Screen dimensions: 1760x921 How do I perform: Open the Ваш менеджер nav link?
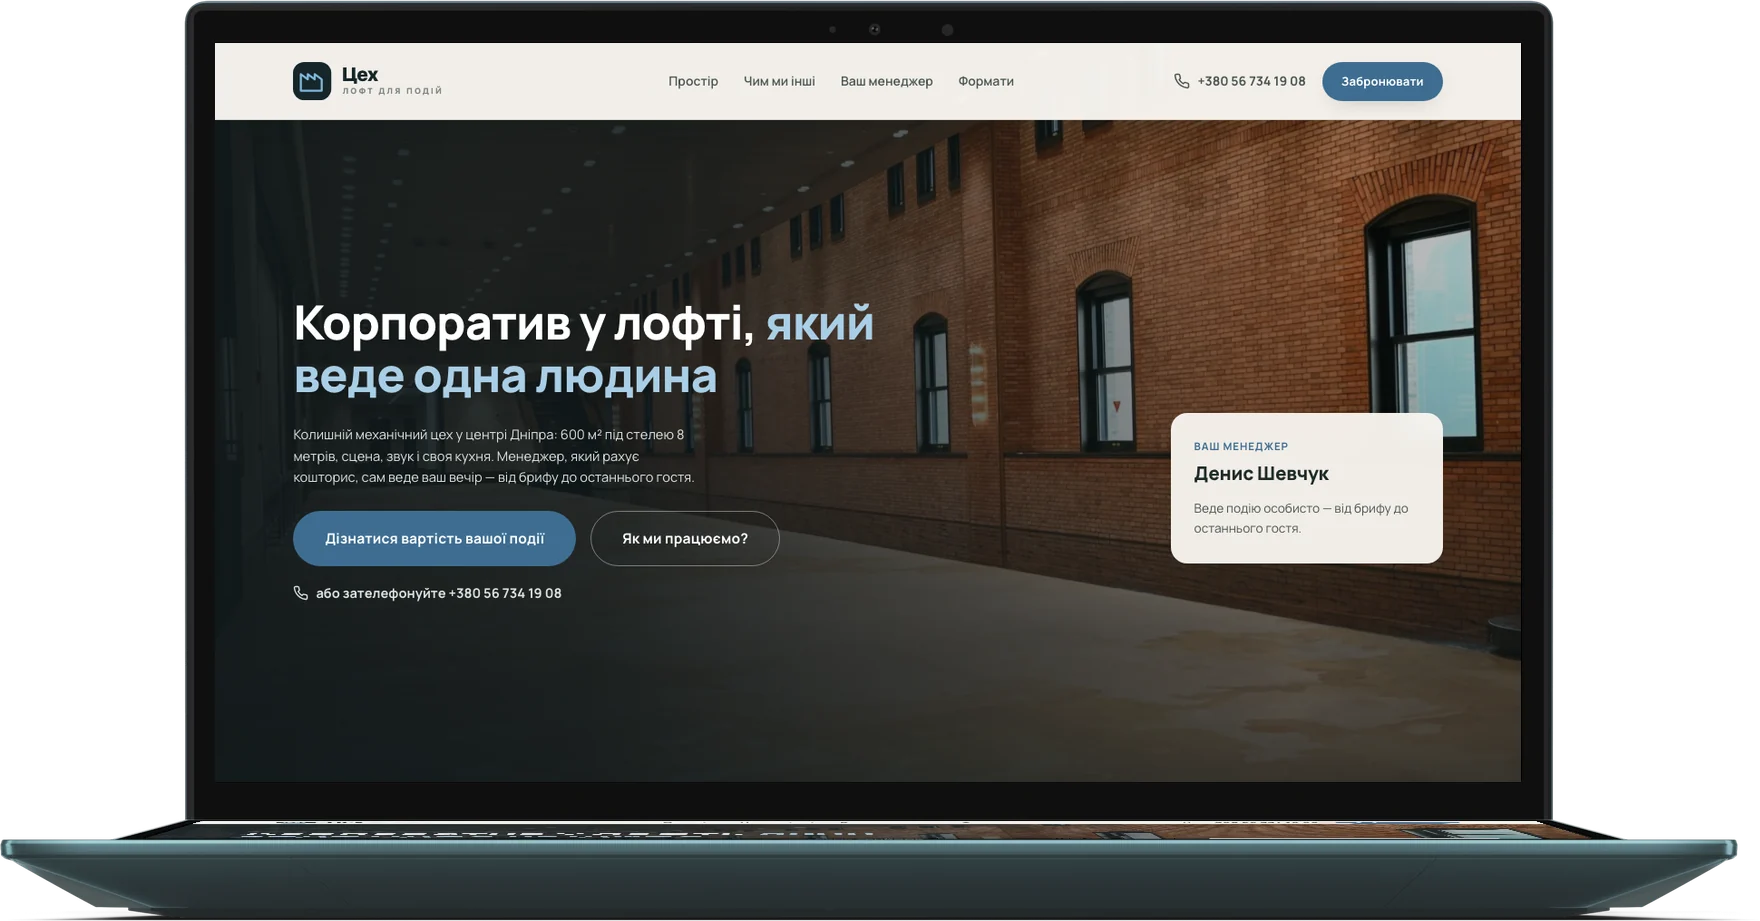(886, 81)
